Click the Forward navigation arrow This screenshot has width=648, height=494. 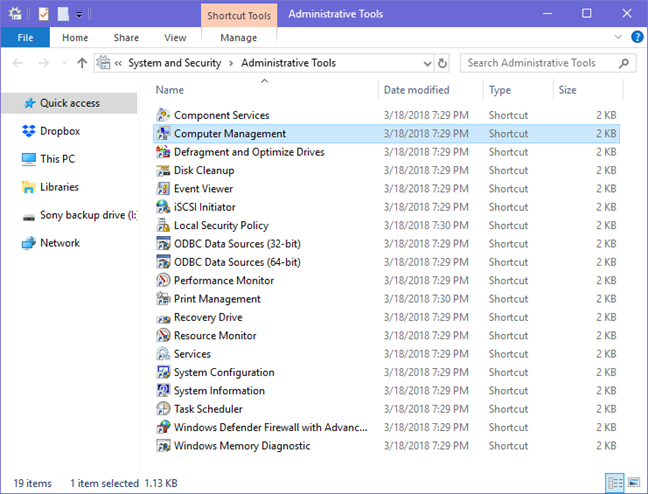pos(43,63)
